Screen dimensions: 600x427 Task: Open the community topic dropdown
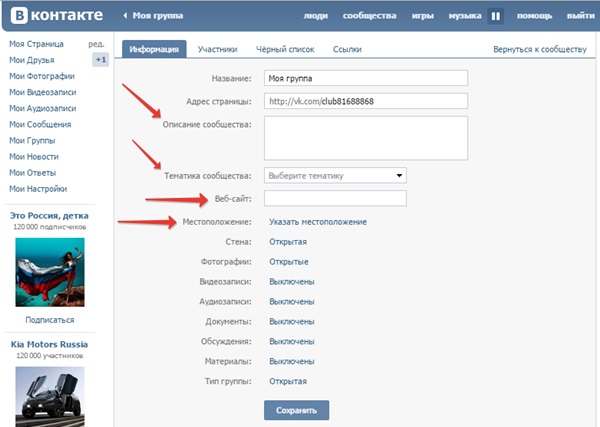click(x=335, y=176)
